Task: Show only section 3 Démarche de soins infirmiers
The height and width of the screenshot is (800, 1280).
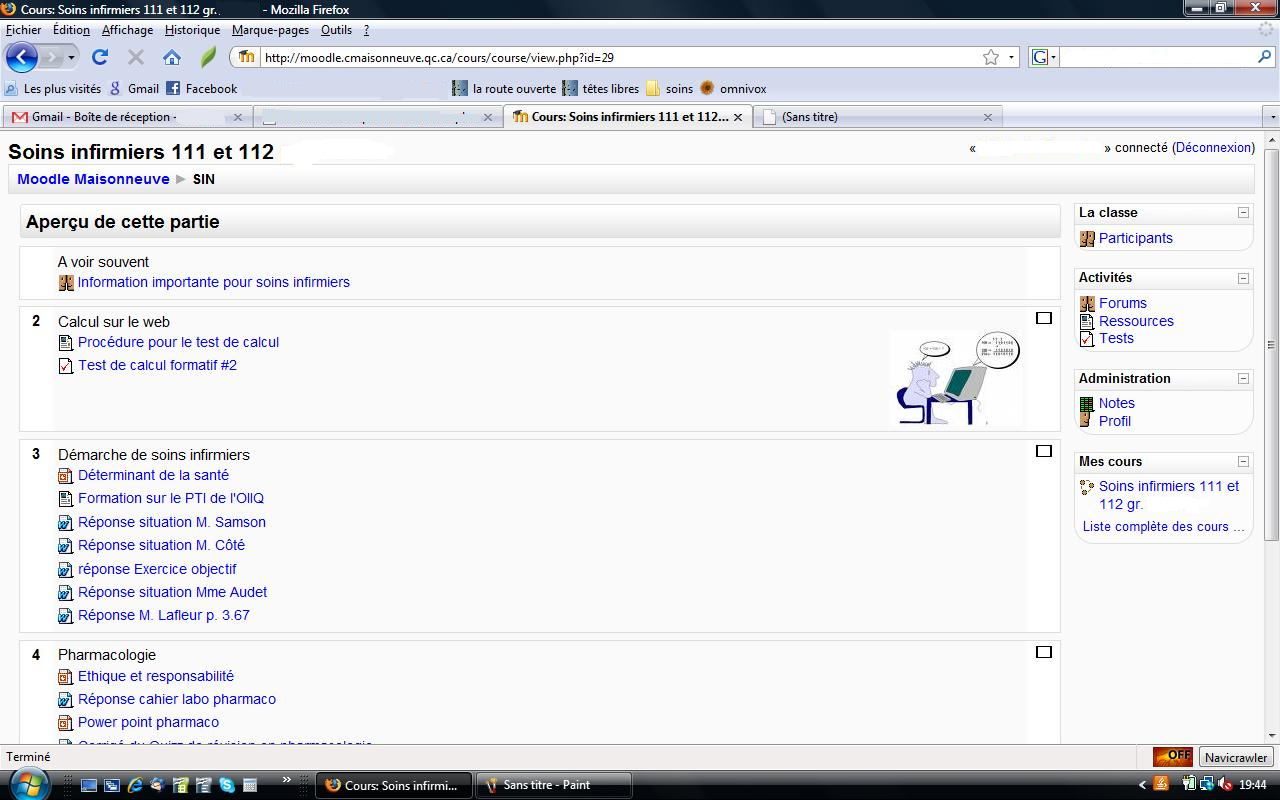Action: click(x=1044, y=451)
